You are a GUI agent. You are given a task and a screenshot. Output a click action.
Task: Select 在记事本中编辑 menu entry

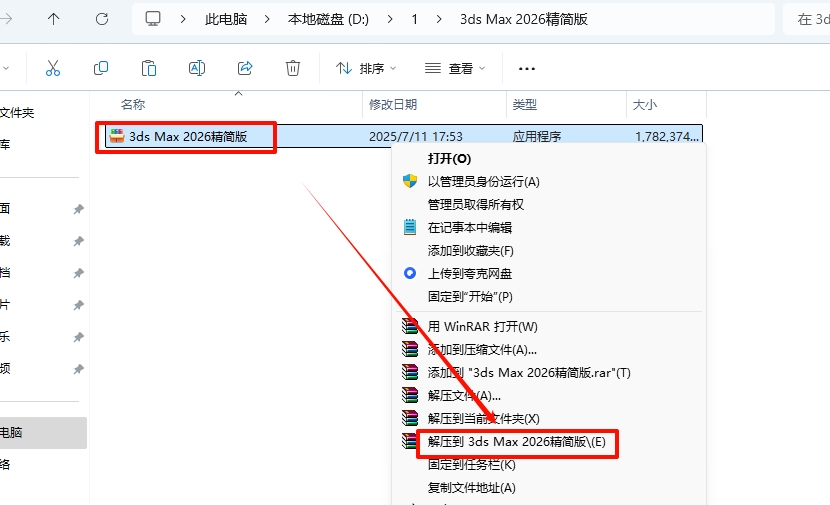click(x=470, y=228)
